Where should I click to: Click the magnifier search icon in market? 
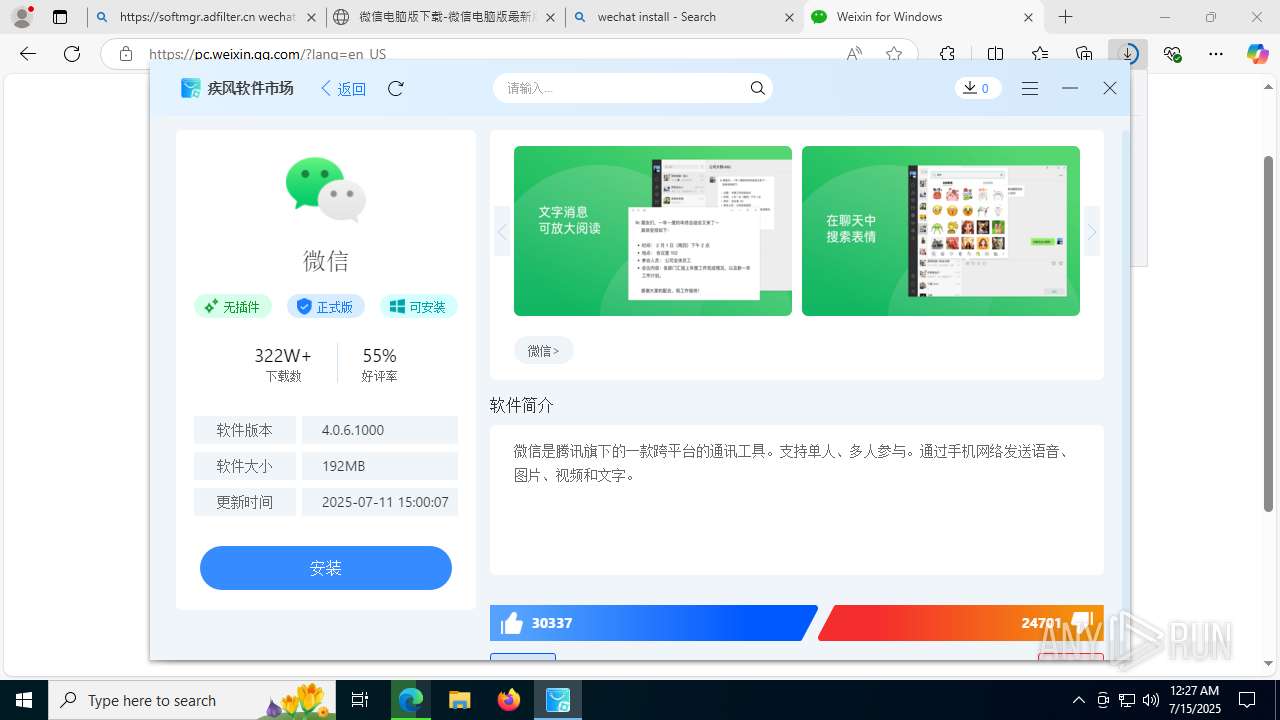[758, 88]
